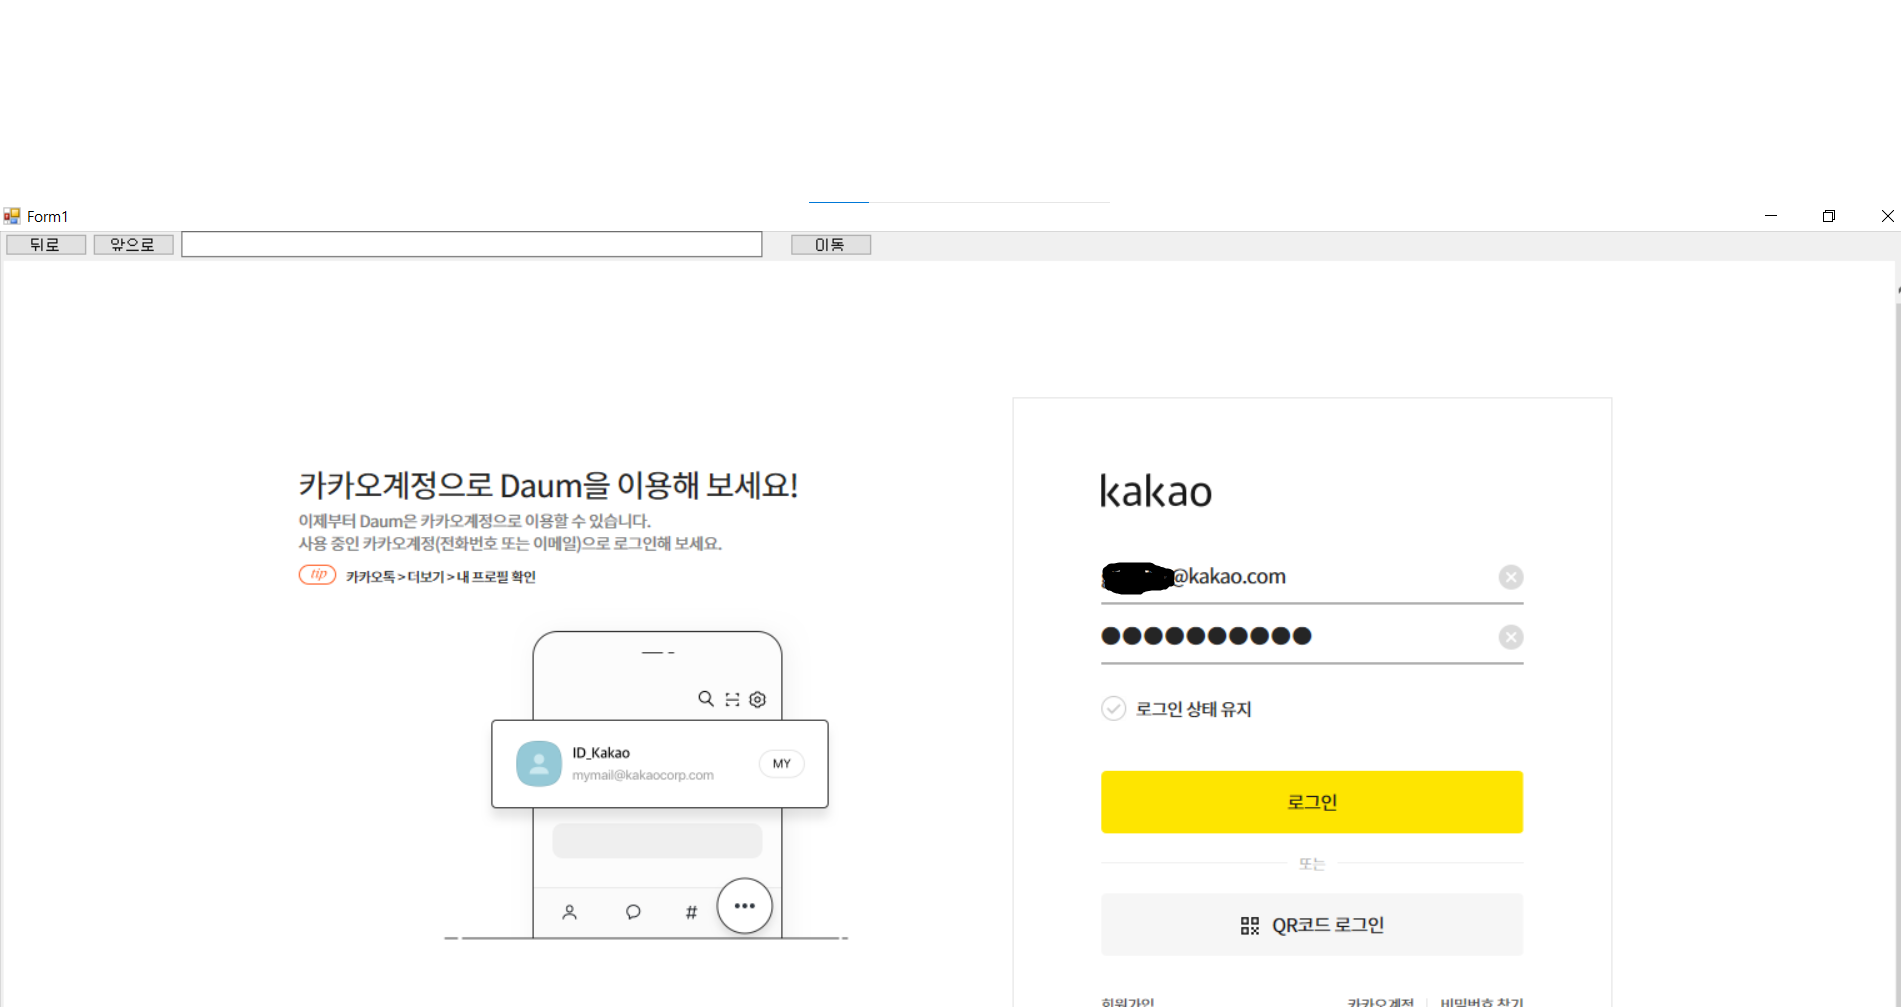Restore the Form1 window size

tap(1829, 216)
